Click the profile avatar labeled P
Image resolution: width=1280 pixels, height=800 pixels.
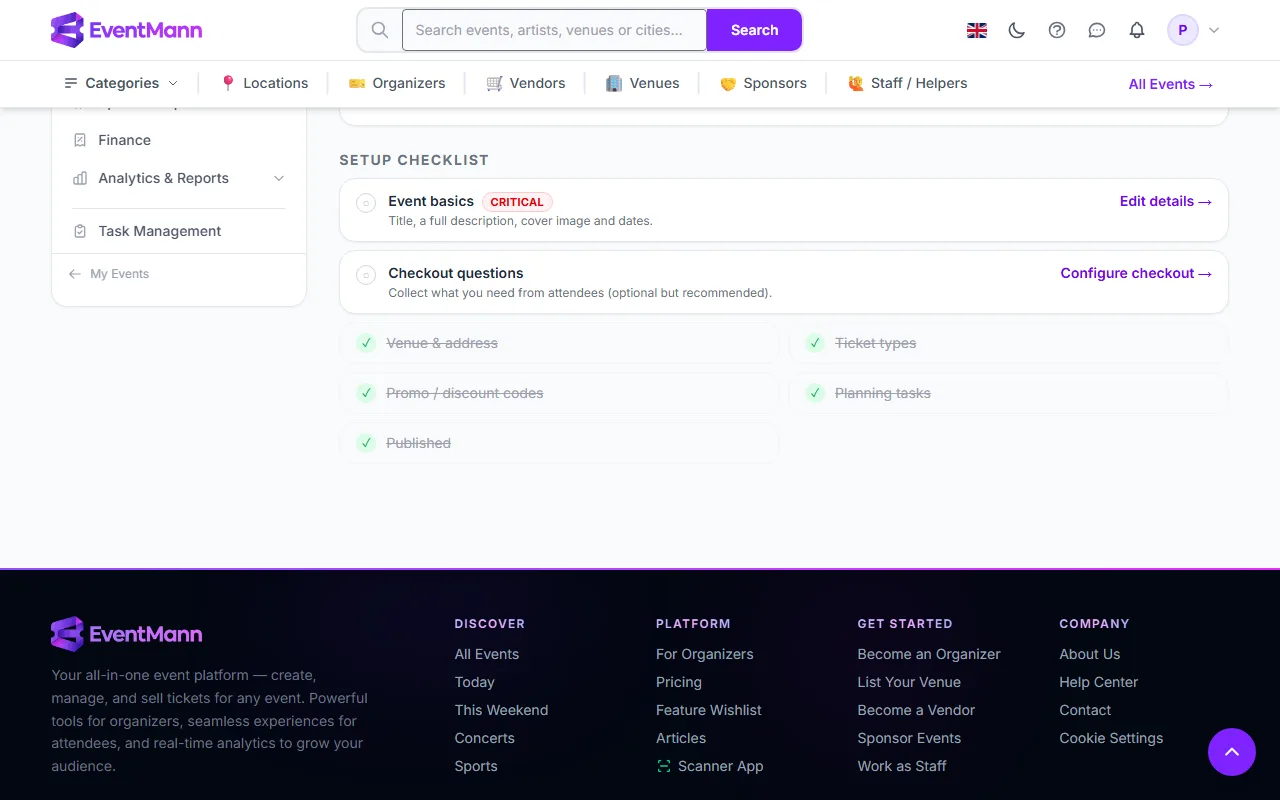click(1183, 30)
